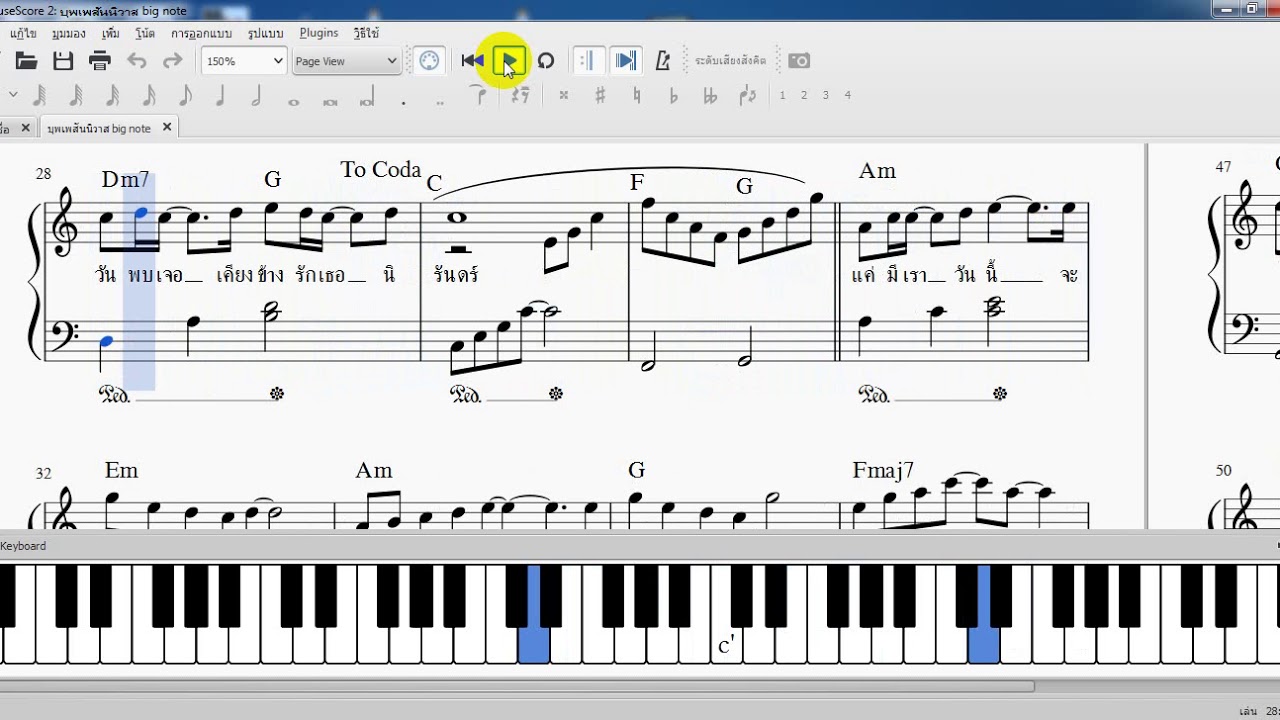Take image capture with the camera icon
Image resolution: width=1280 pixels, height=720 pixels.
point(799,61)
